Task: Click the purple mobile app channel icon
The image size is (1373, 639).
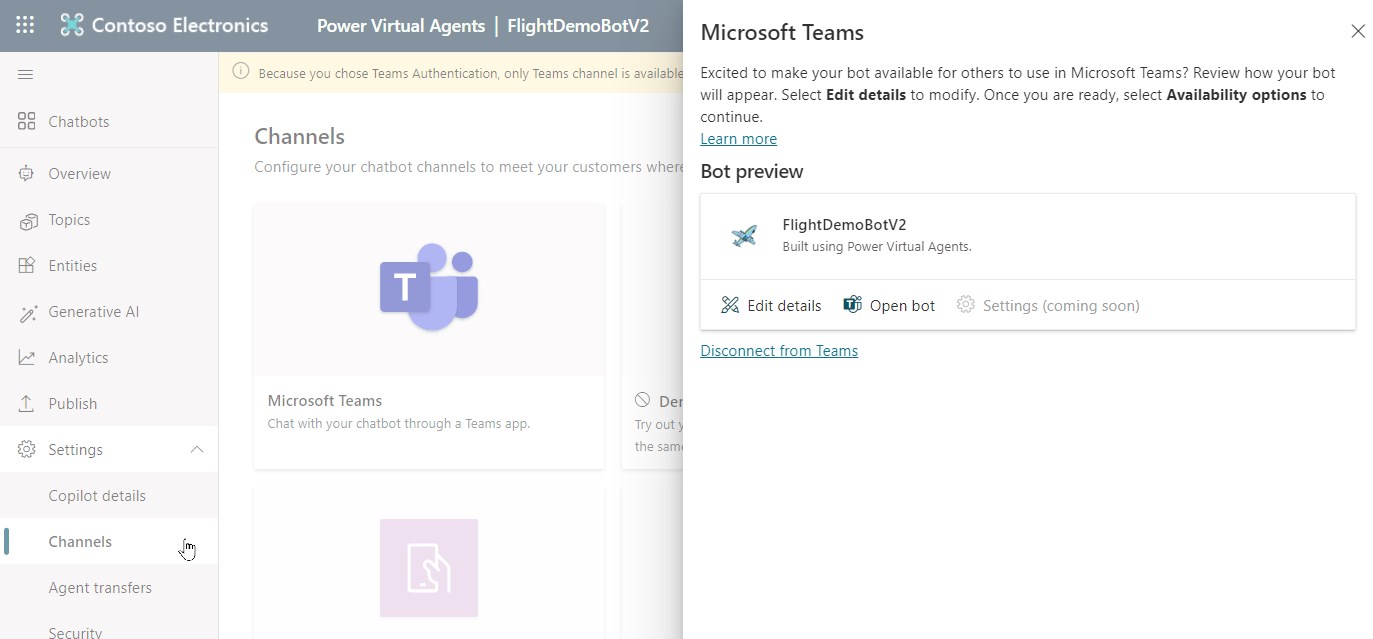Action: point(429,568)
